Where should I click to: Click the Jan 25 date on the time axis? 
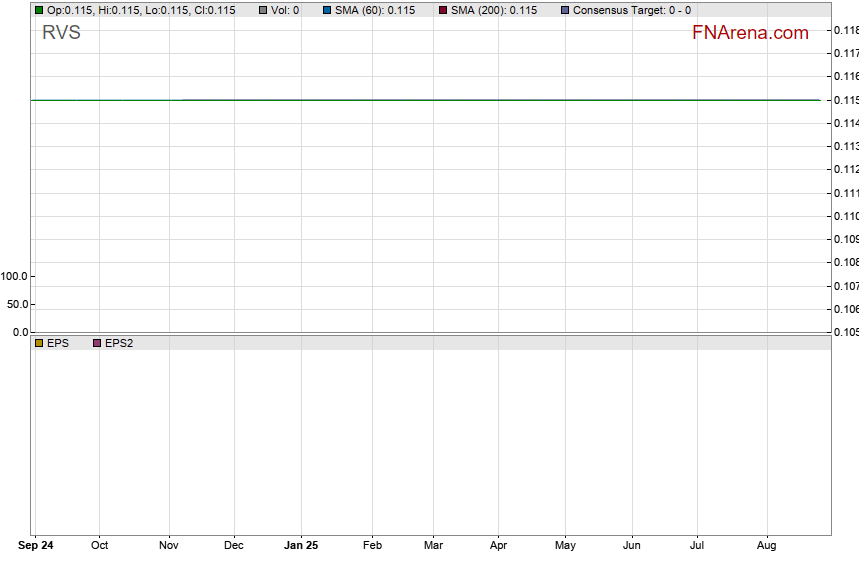pyautogui.click(x=301, y=546)
